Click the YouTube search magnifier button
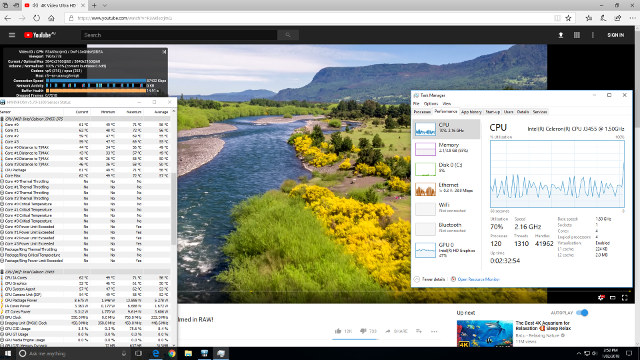This screenshot has height=360, width=640. click(288, 35)
